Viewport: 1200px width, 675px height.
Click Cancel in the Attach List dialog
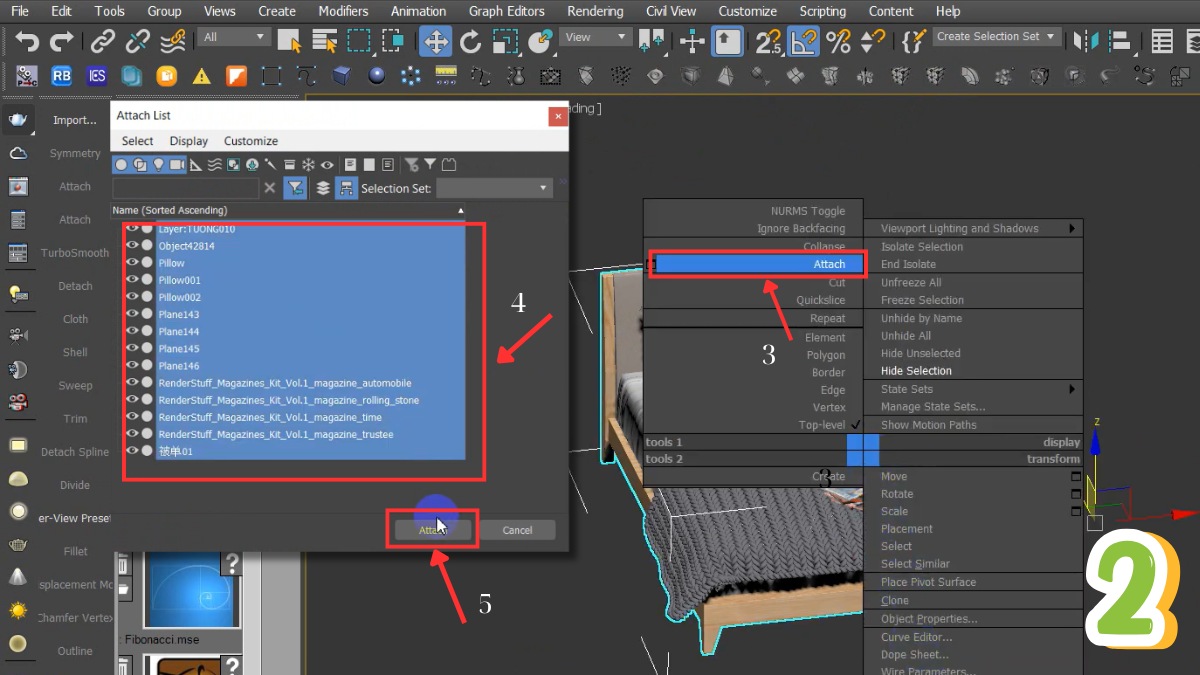pos(518,529)
